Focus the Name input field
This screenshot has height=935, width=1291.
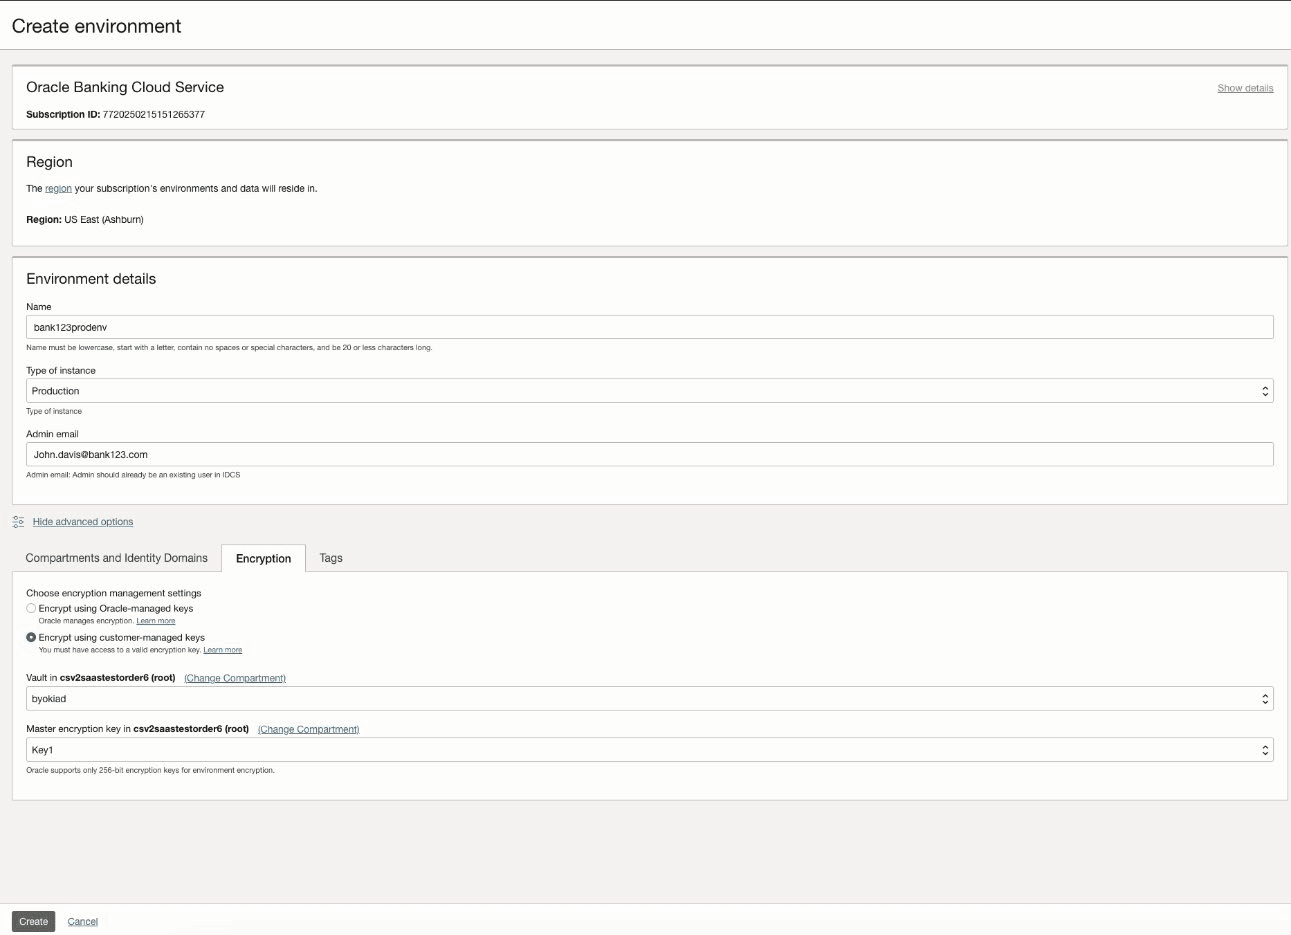649,327
